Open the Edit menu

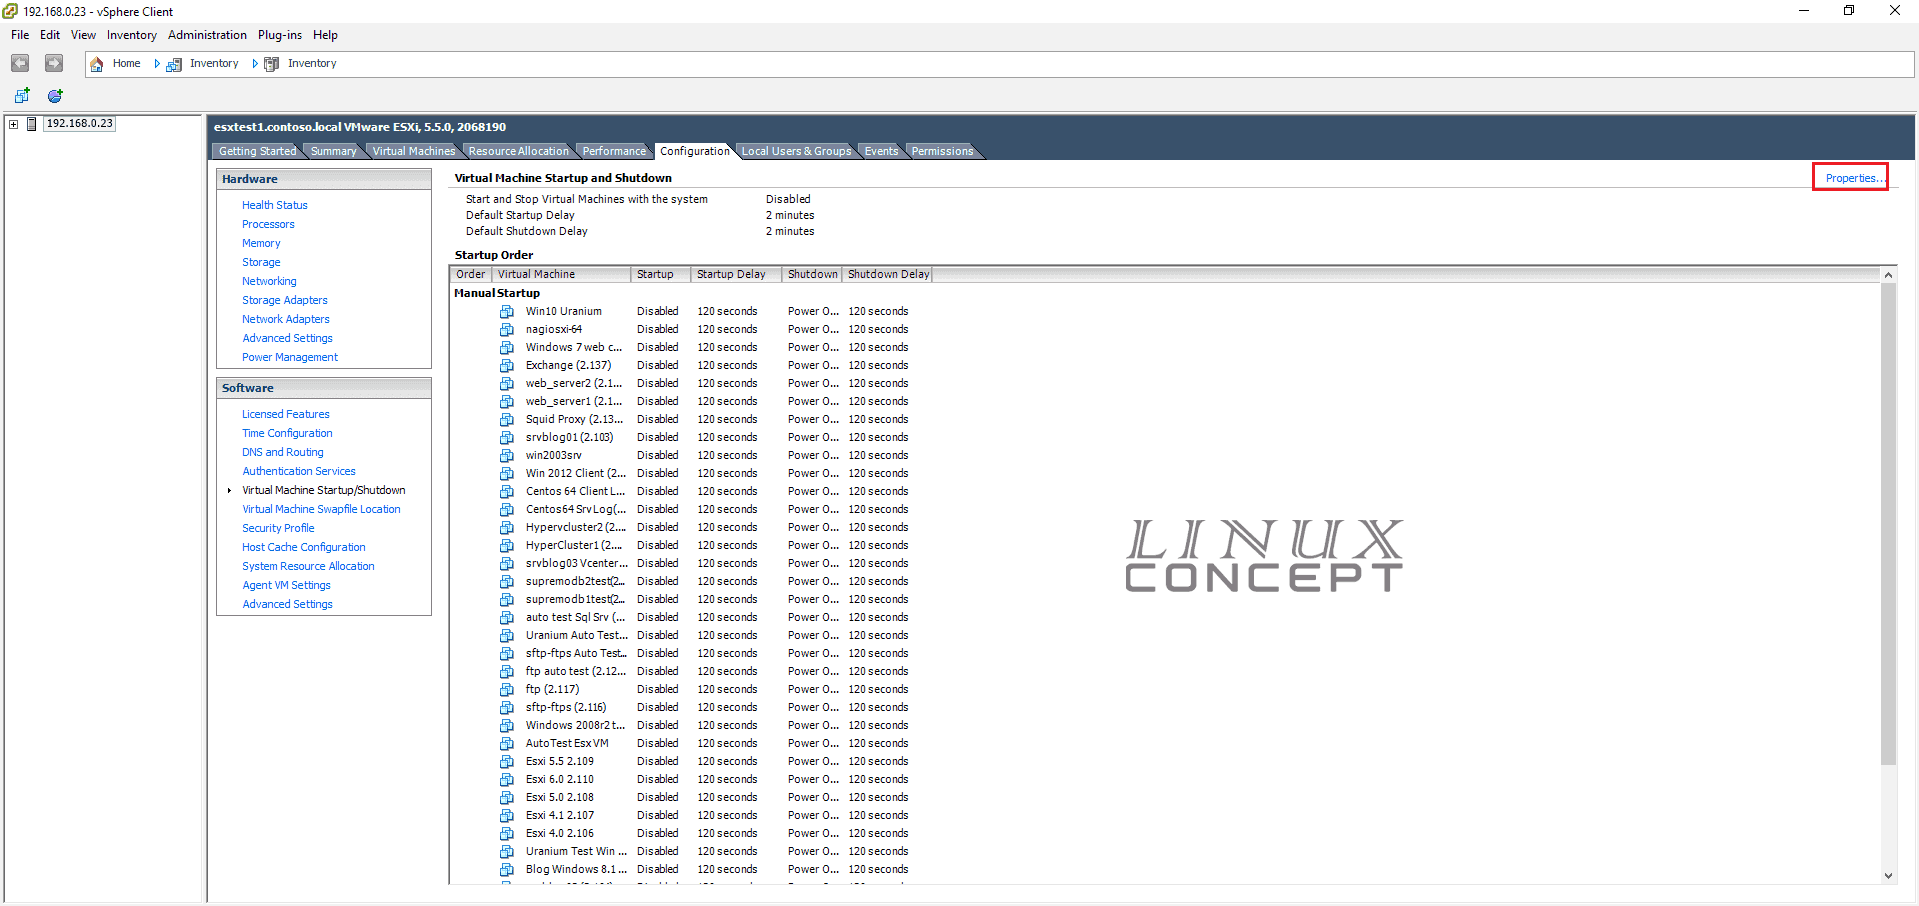50,35
